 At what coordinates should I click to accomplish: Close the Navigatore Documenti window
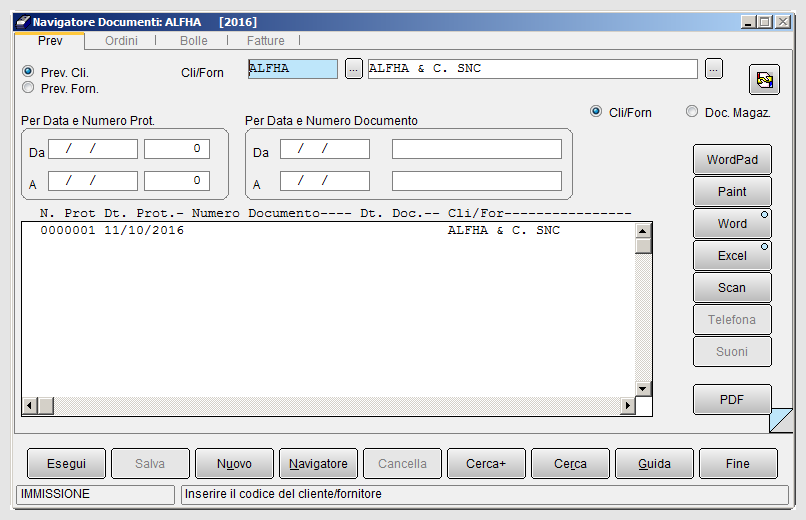[782, 22]
